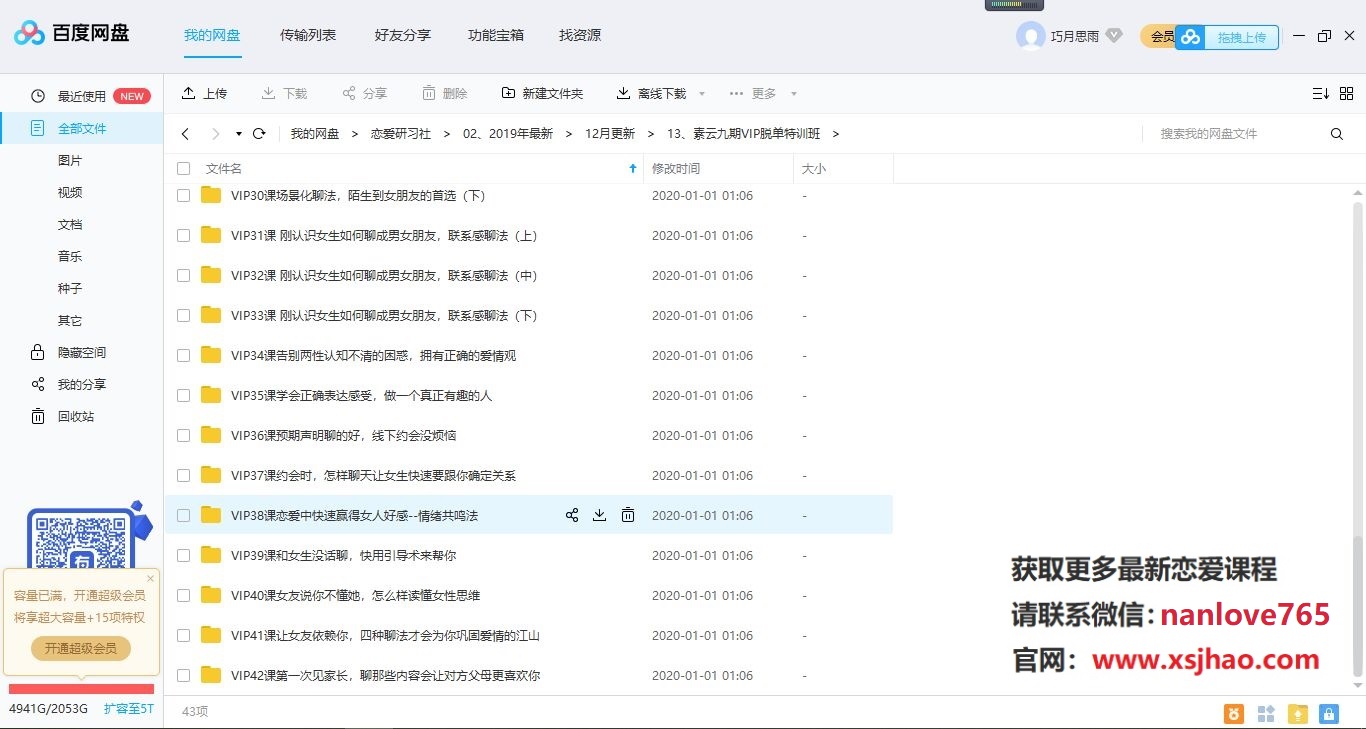Click the download icon on hovered VIP38 row
The image size is (1366, 729).
599,515
